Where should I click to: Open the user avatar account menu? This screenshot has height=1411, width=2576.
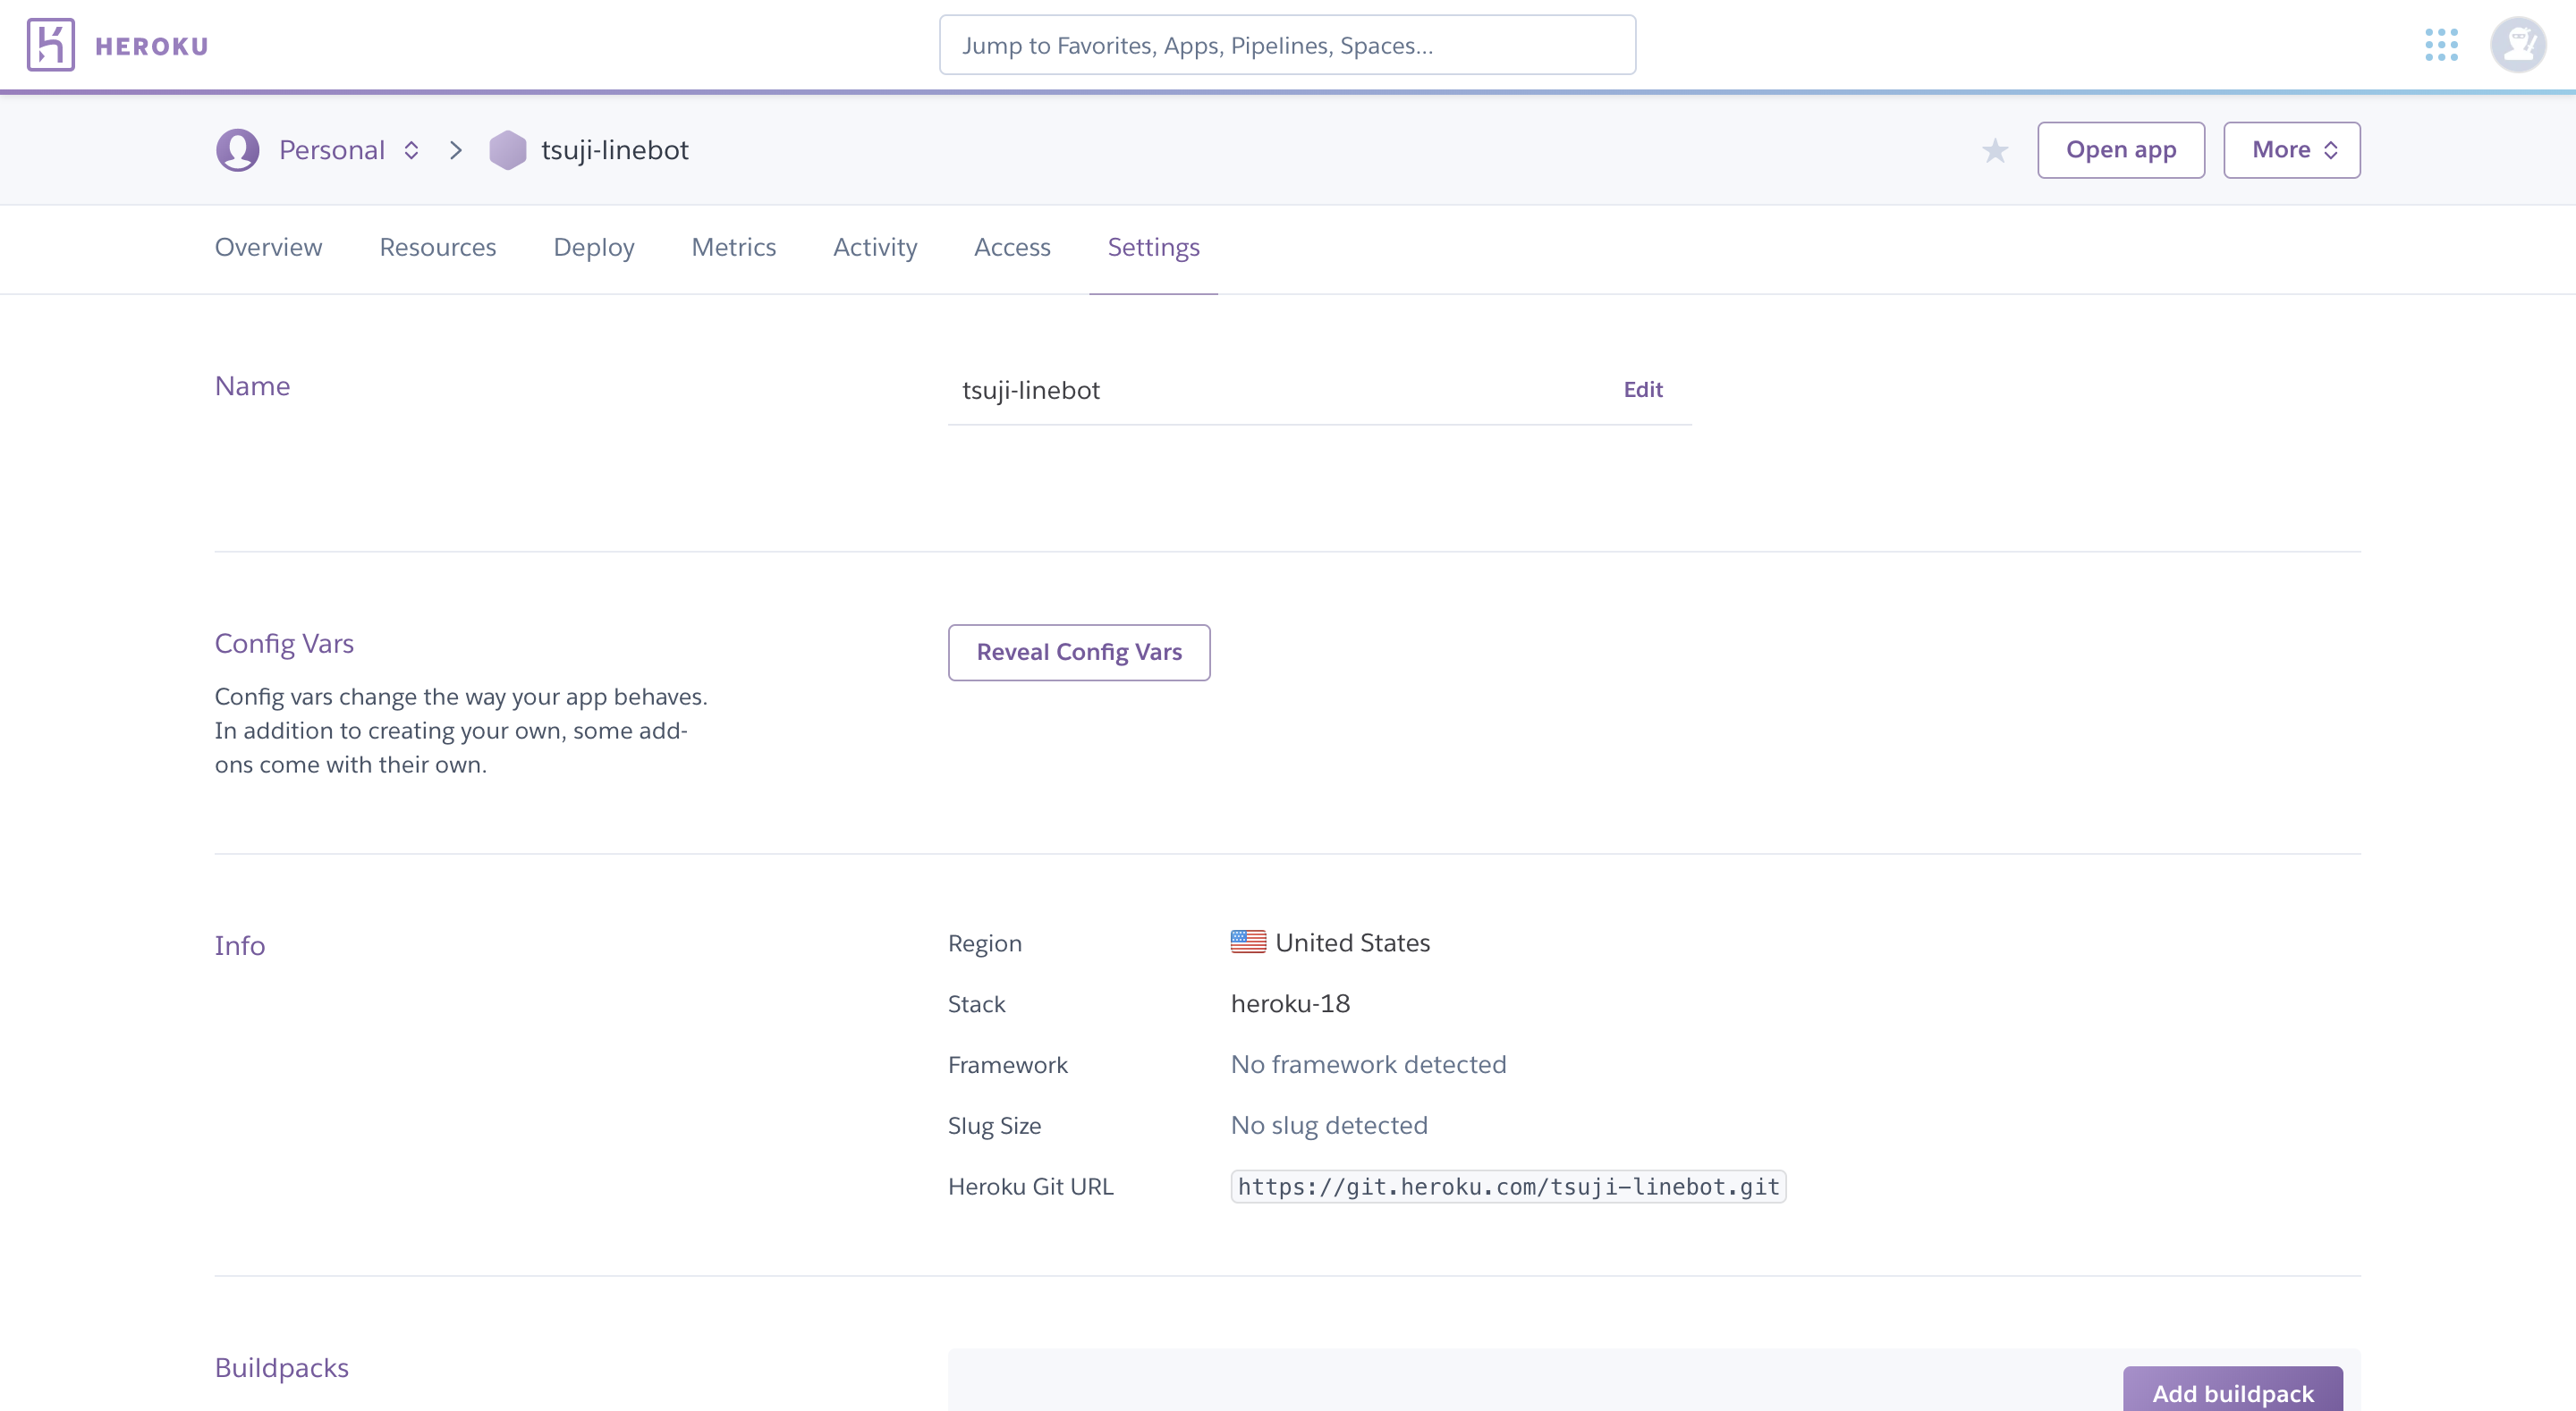point(2517,45)
